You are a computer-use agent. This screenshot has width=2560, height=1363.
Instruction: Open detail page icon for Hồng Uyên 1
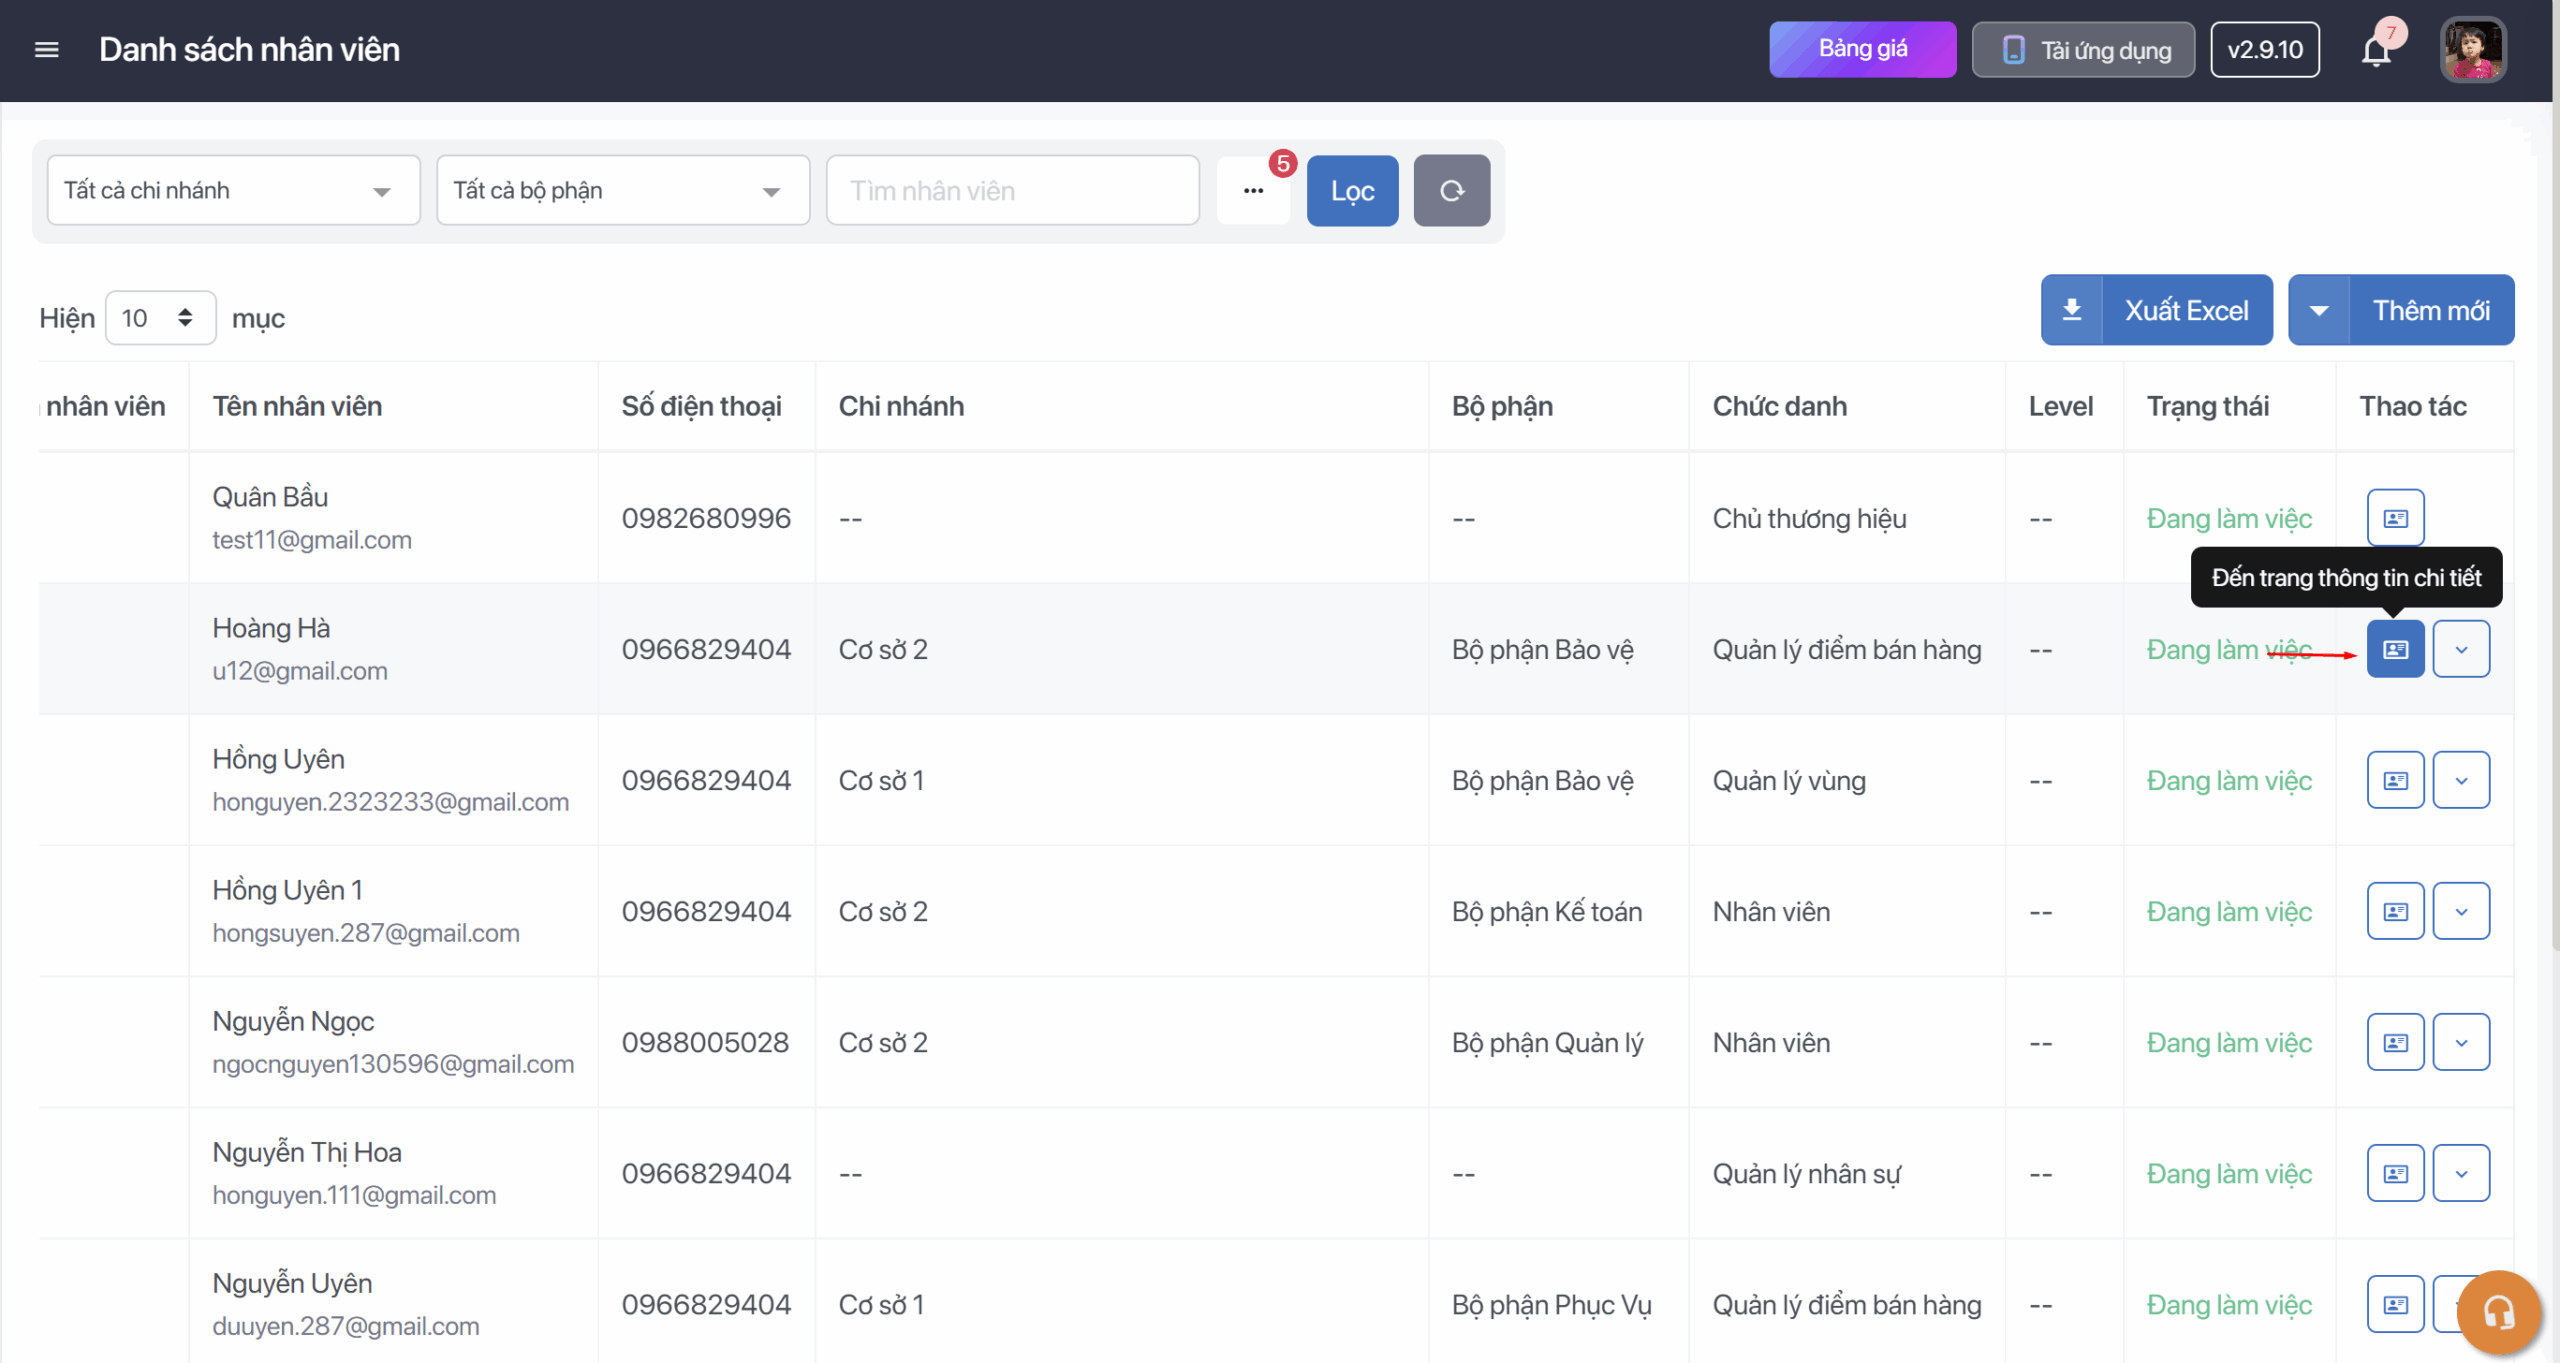(2395, 911)
